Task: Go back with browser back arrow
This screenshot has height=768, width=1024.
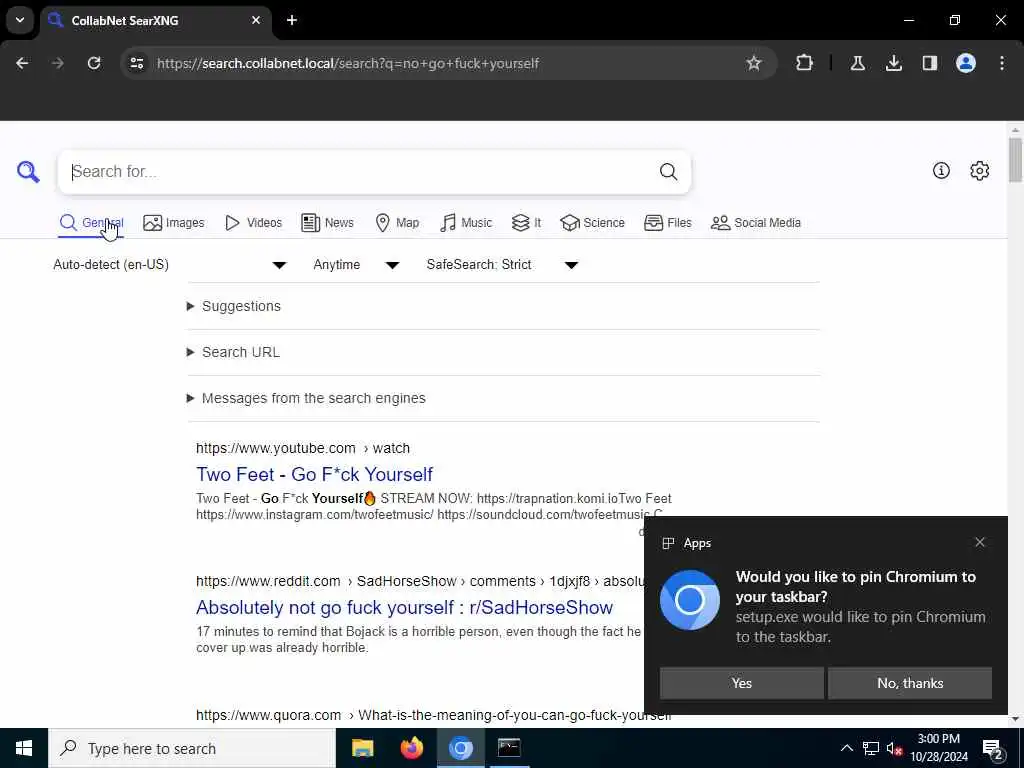Action: (x=22, y=63)
